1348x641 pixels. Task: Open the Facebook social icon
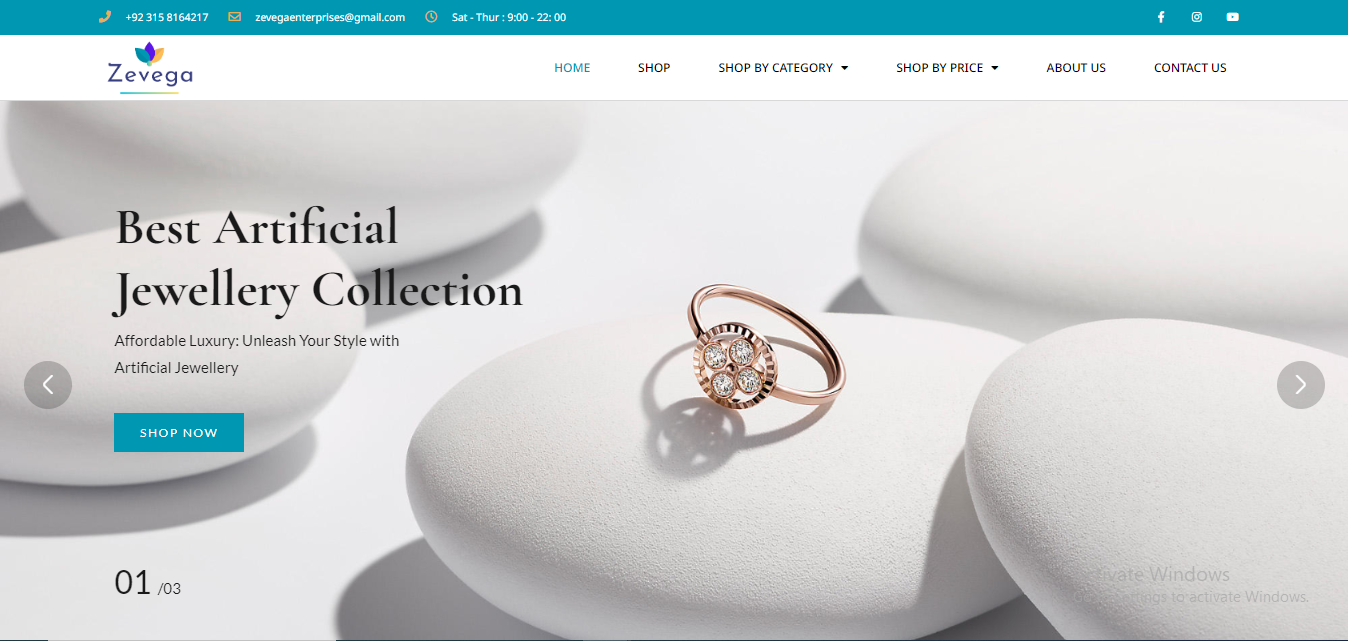click(x=1161, y=17)
